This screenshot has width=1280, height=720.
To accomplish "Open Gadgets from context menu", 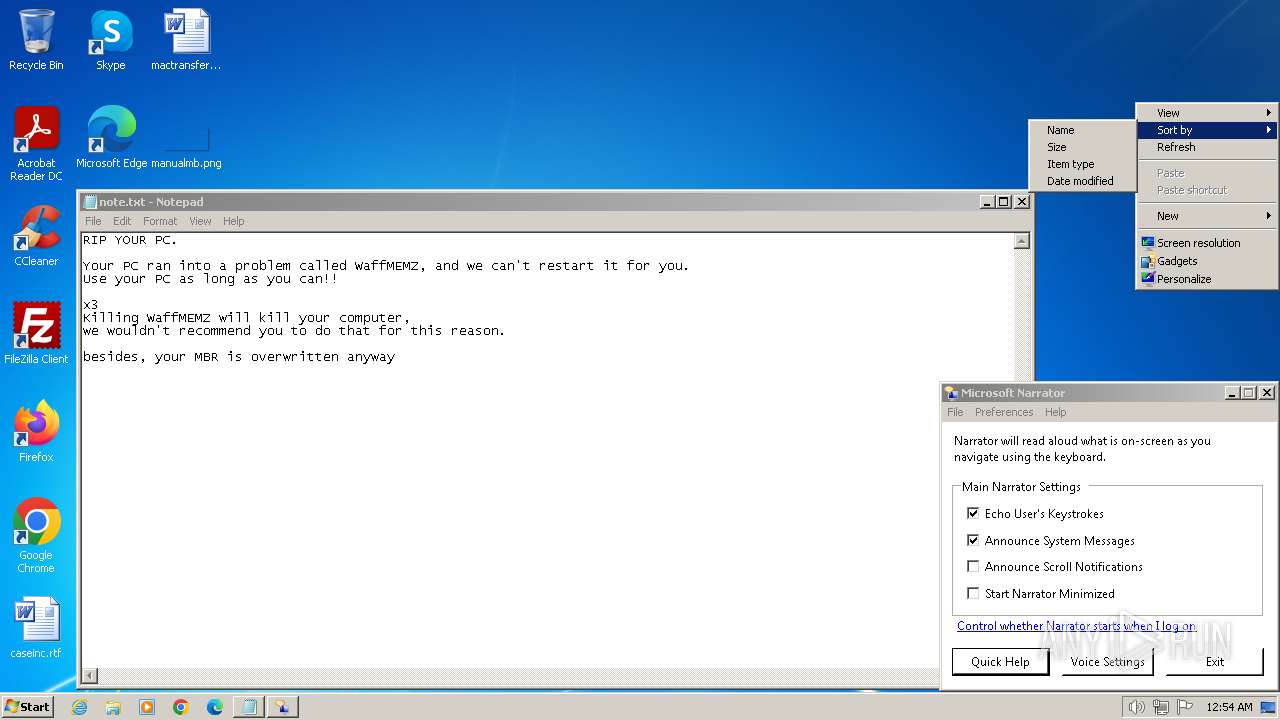I will (1207, 261).
